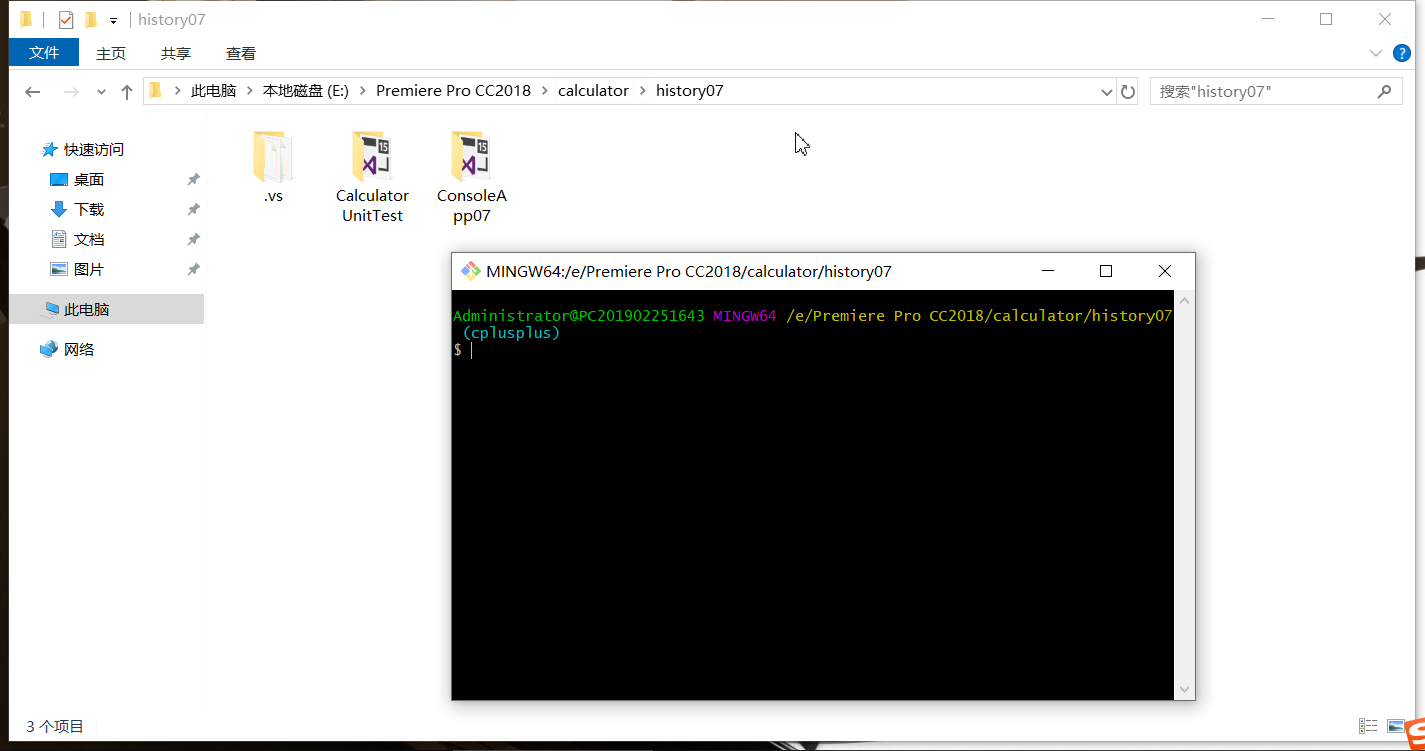The image size is (1425, 751).
Task: Expand the chevron after 此电脑 in address bar
Action: 249,91
